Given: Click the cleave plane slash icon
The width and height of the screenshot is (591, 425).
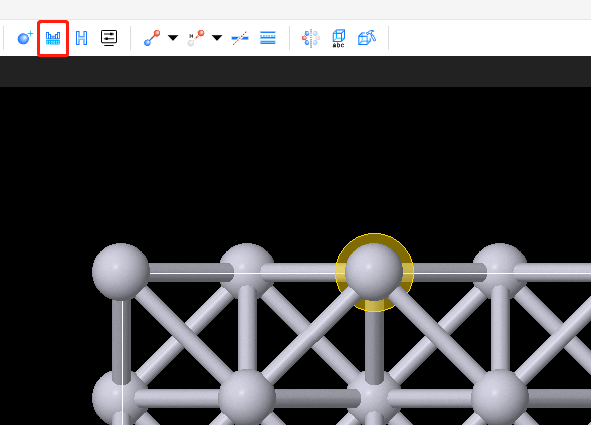Looking at the screenshot, I should [240, 38].
